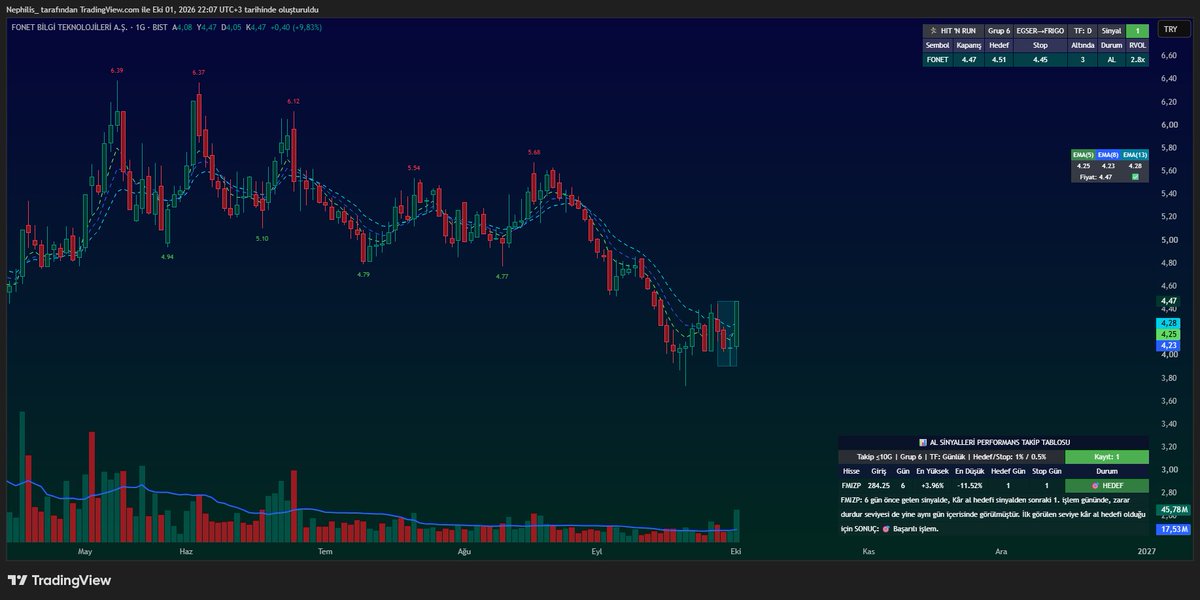This screenshot has height=600, width=1200.
Task: Click the 4.51 Hedef value cell
Action: (x=999, y=59)
